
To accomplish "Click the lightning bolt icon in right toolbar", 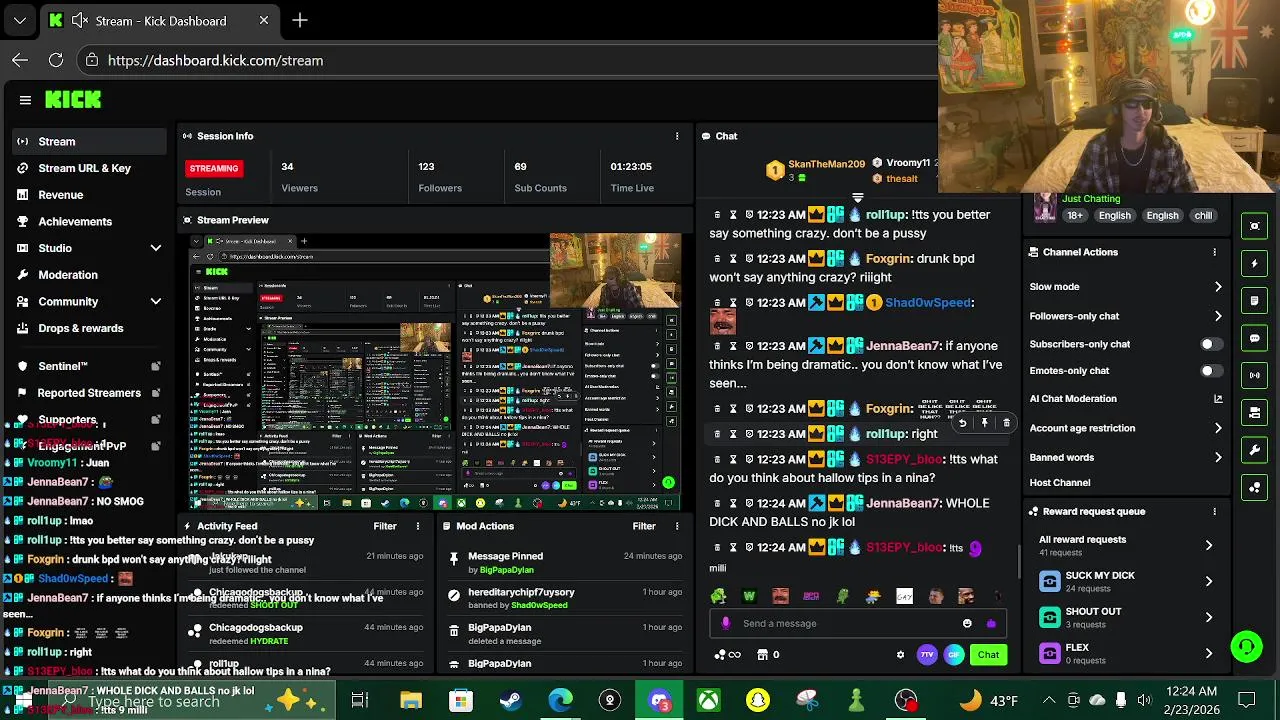I will (x=1255, y=264).
